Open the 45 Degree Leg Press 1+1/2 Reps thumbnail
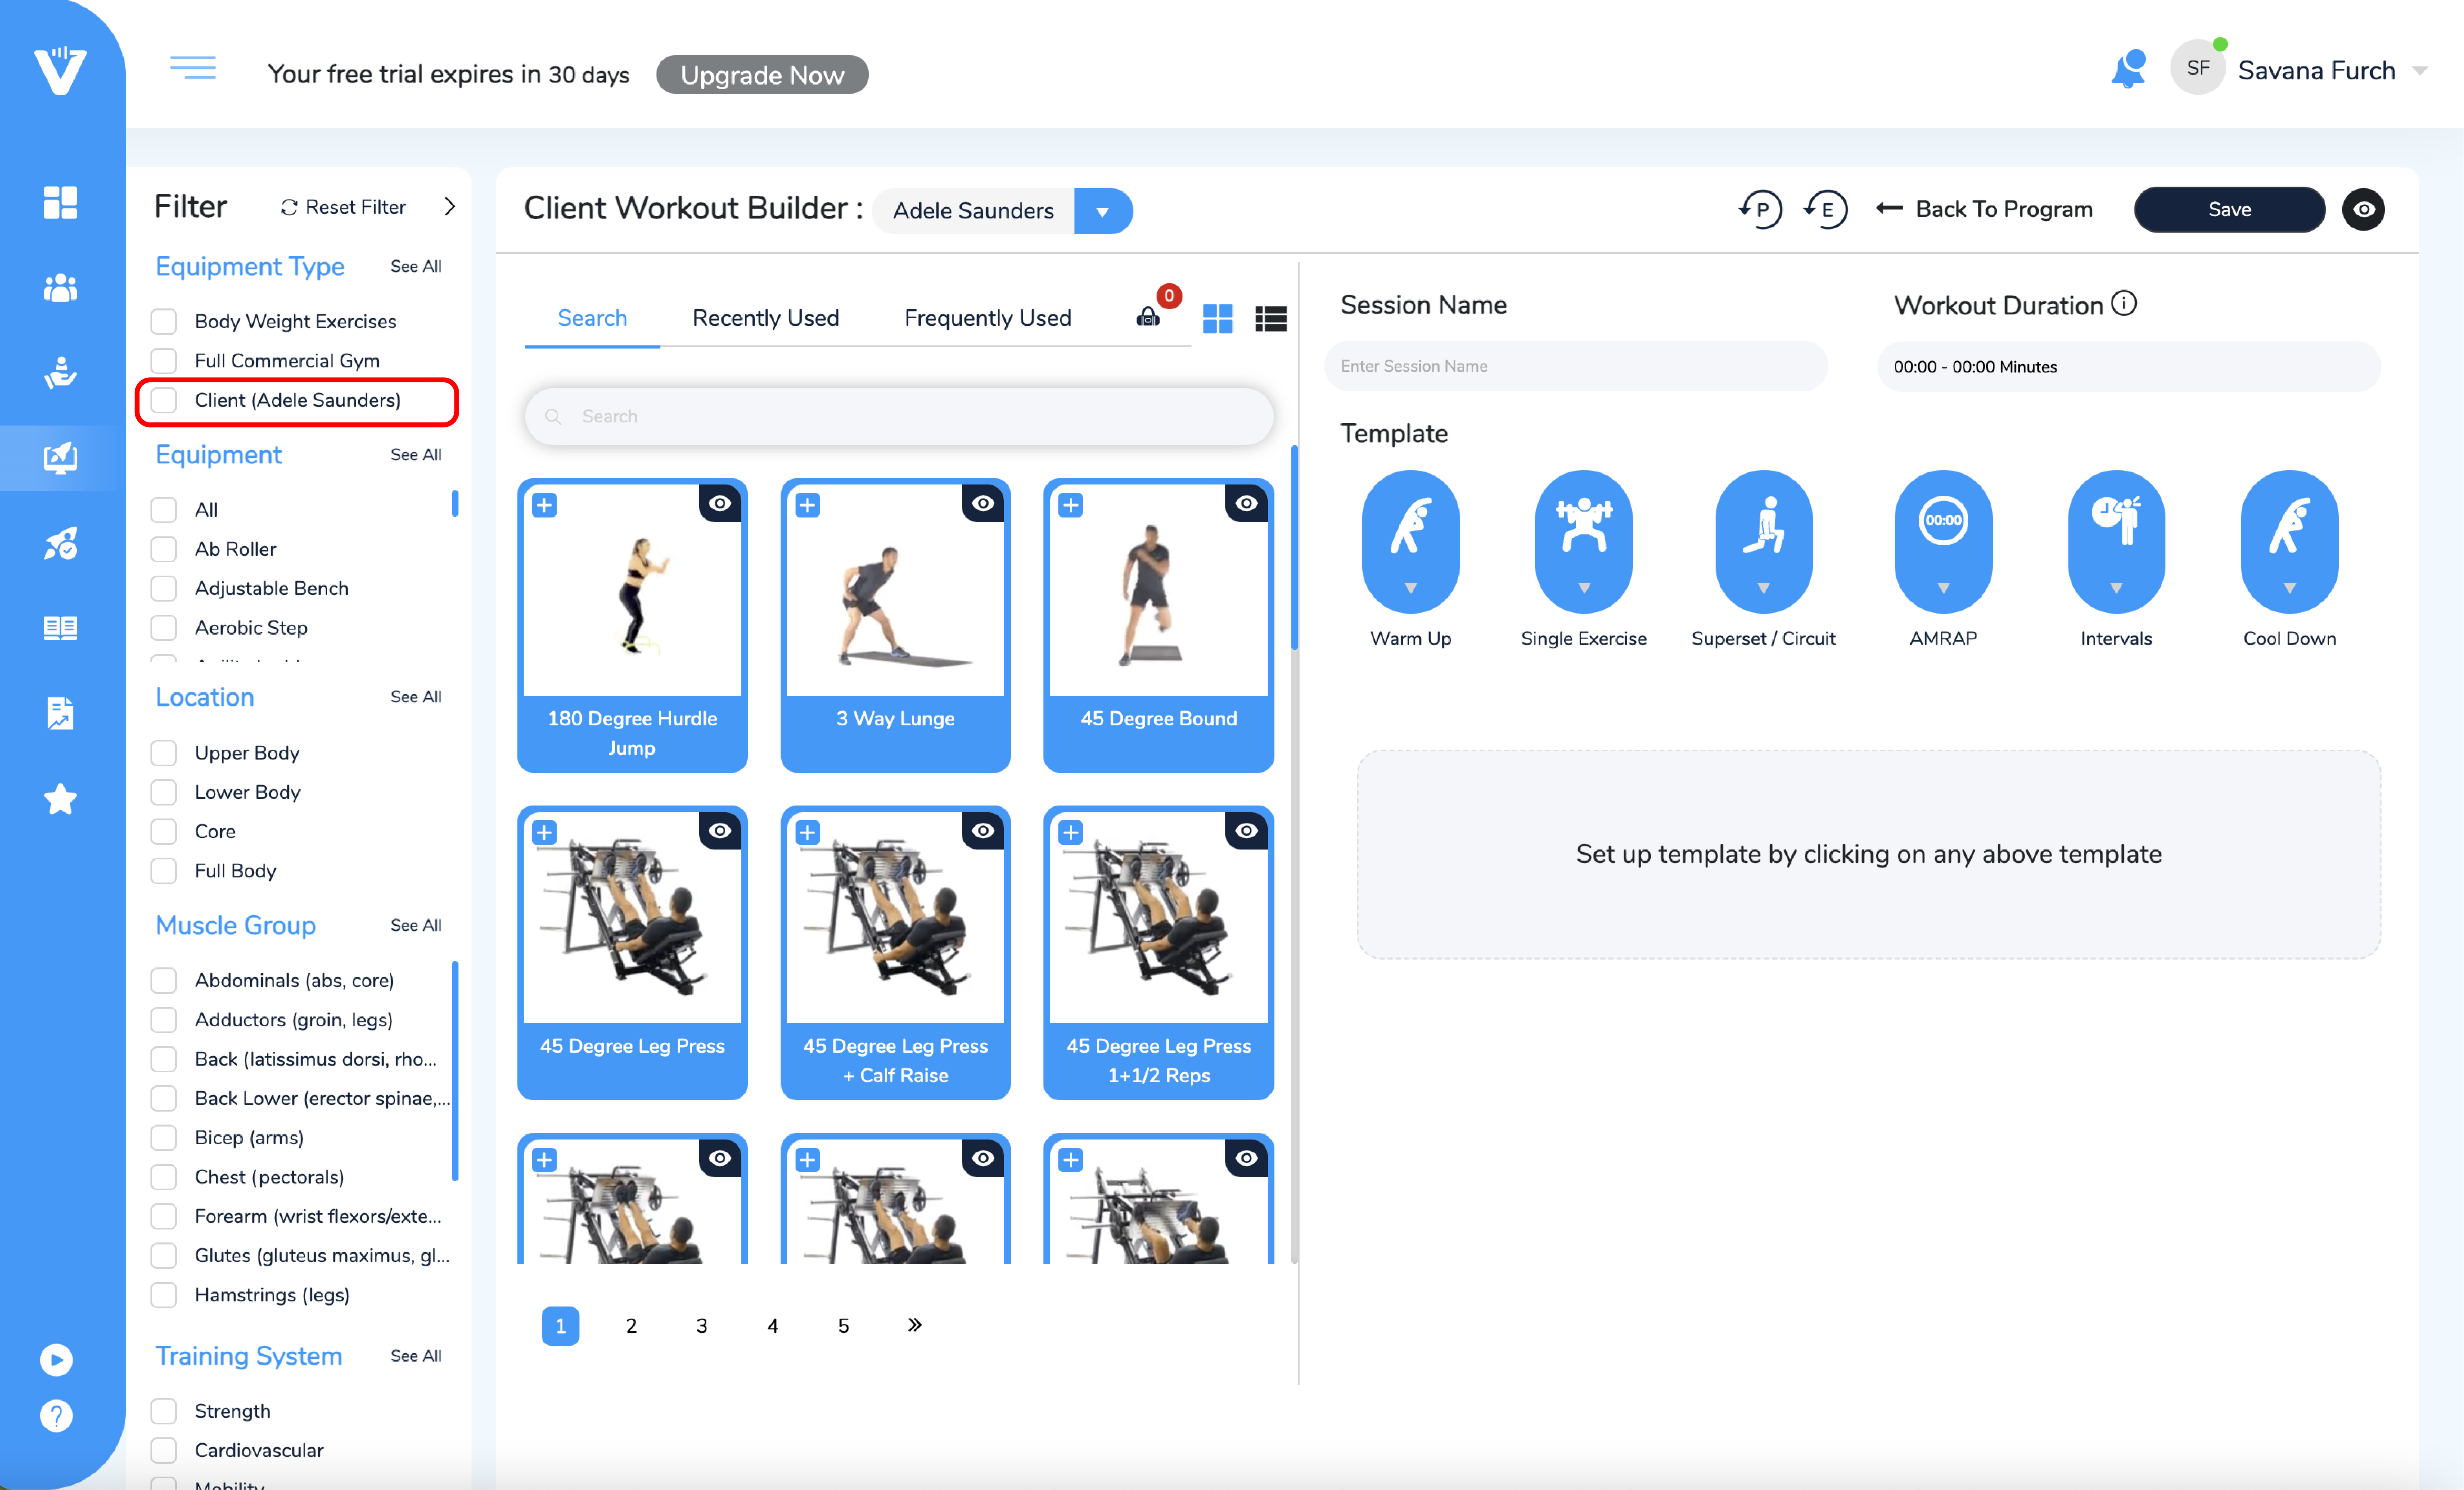Screen dimensions: 2464x1490 click(1158, 918)
